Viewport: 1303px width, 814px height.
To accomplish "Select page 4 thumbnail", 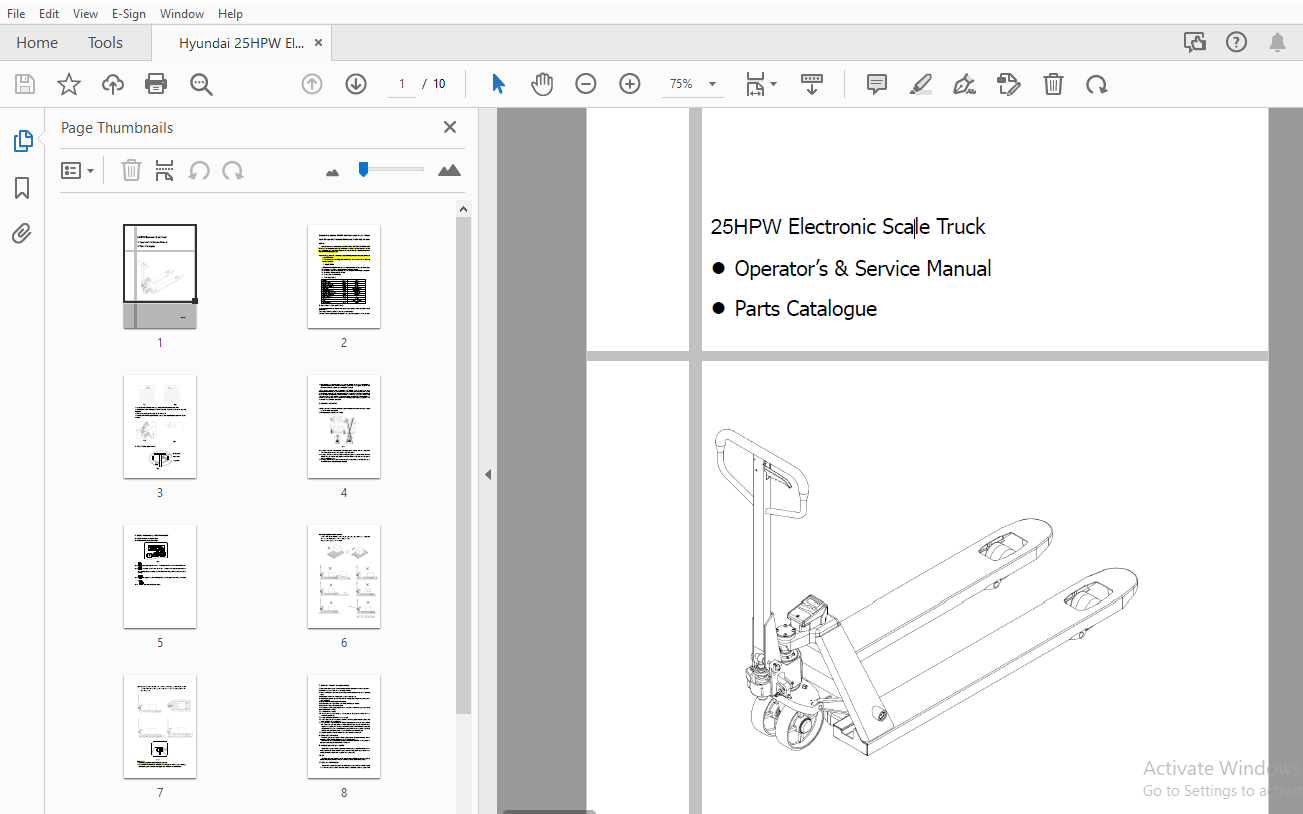I will pos(344,426).
